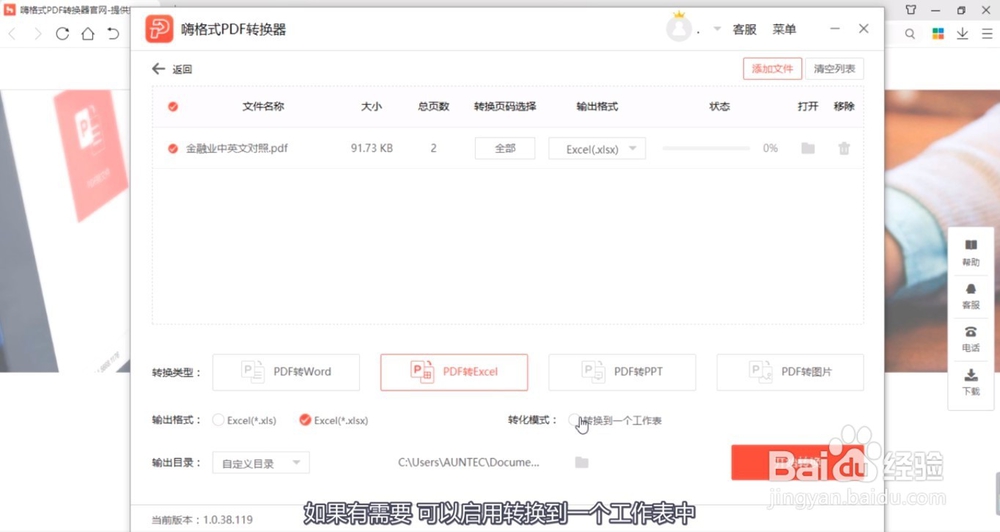
Task: Go to the browser home page
Action: click(x=88, y=34)
